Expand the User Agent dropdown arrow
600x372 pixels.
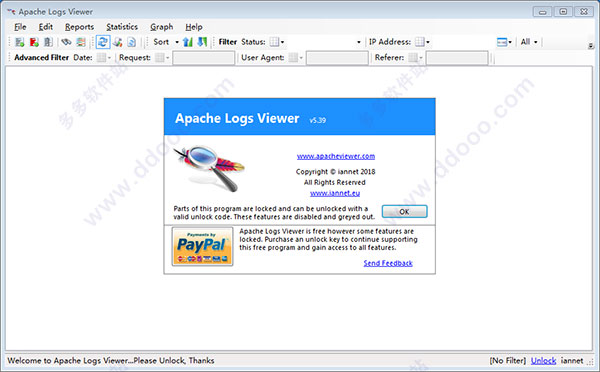click(301, 58)
